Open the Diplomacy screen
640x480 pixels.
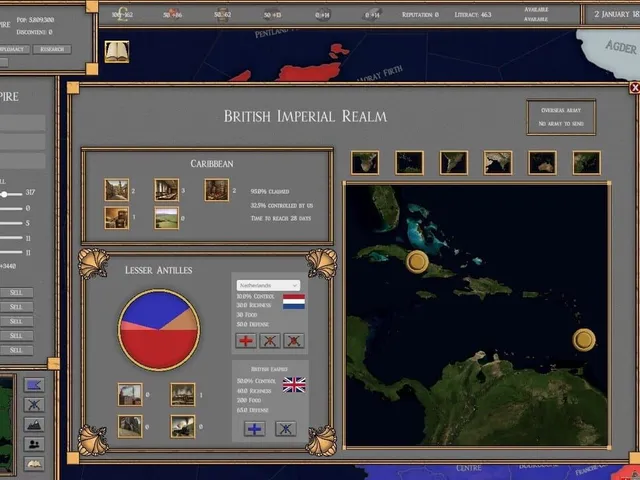(x=13, y=49)
